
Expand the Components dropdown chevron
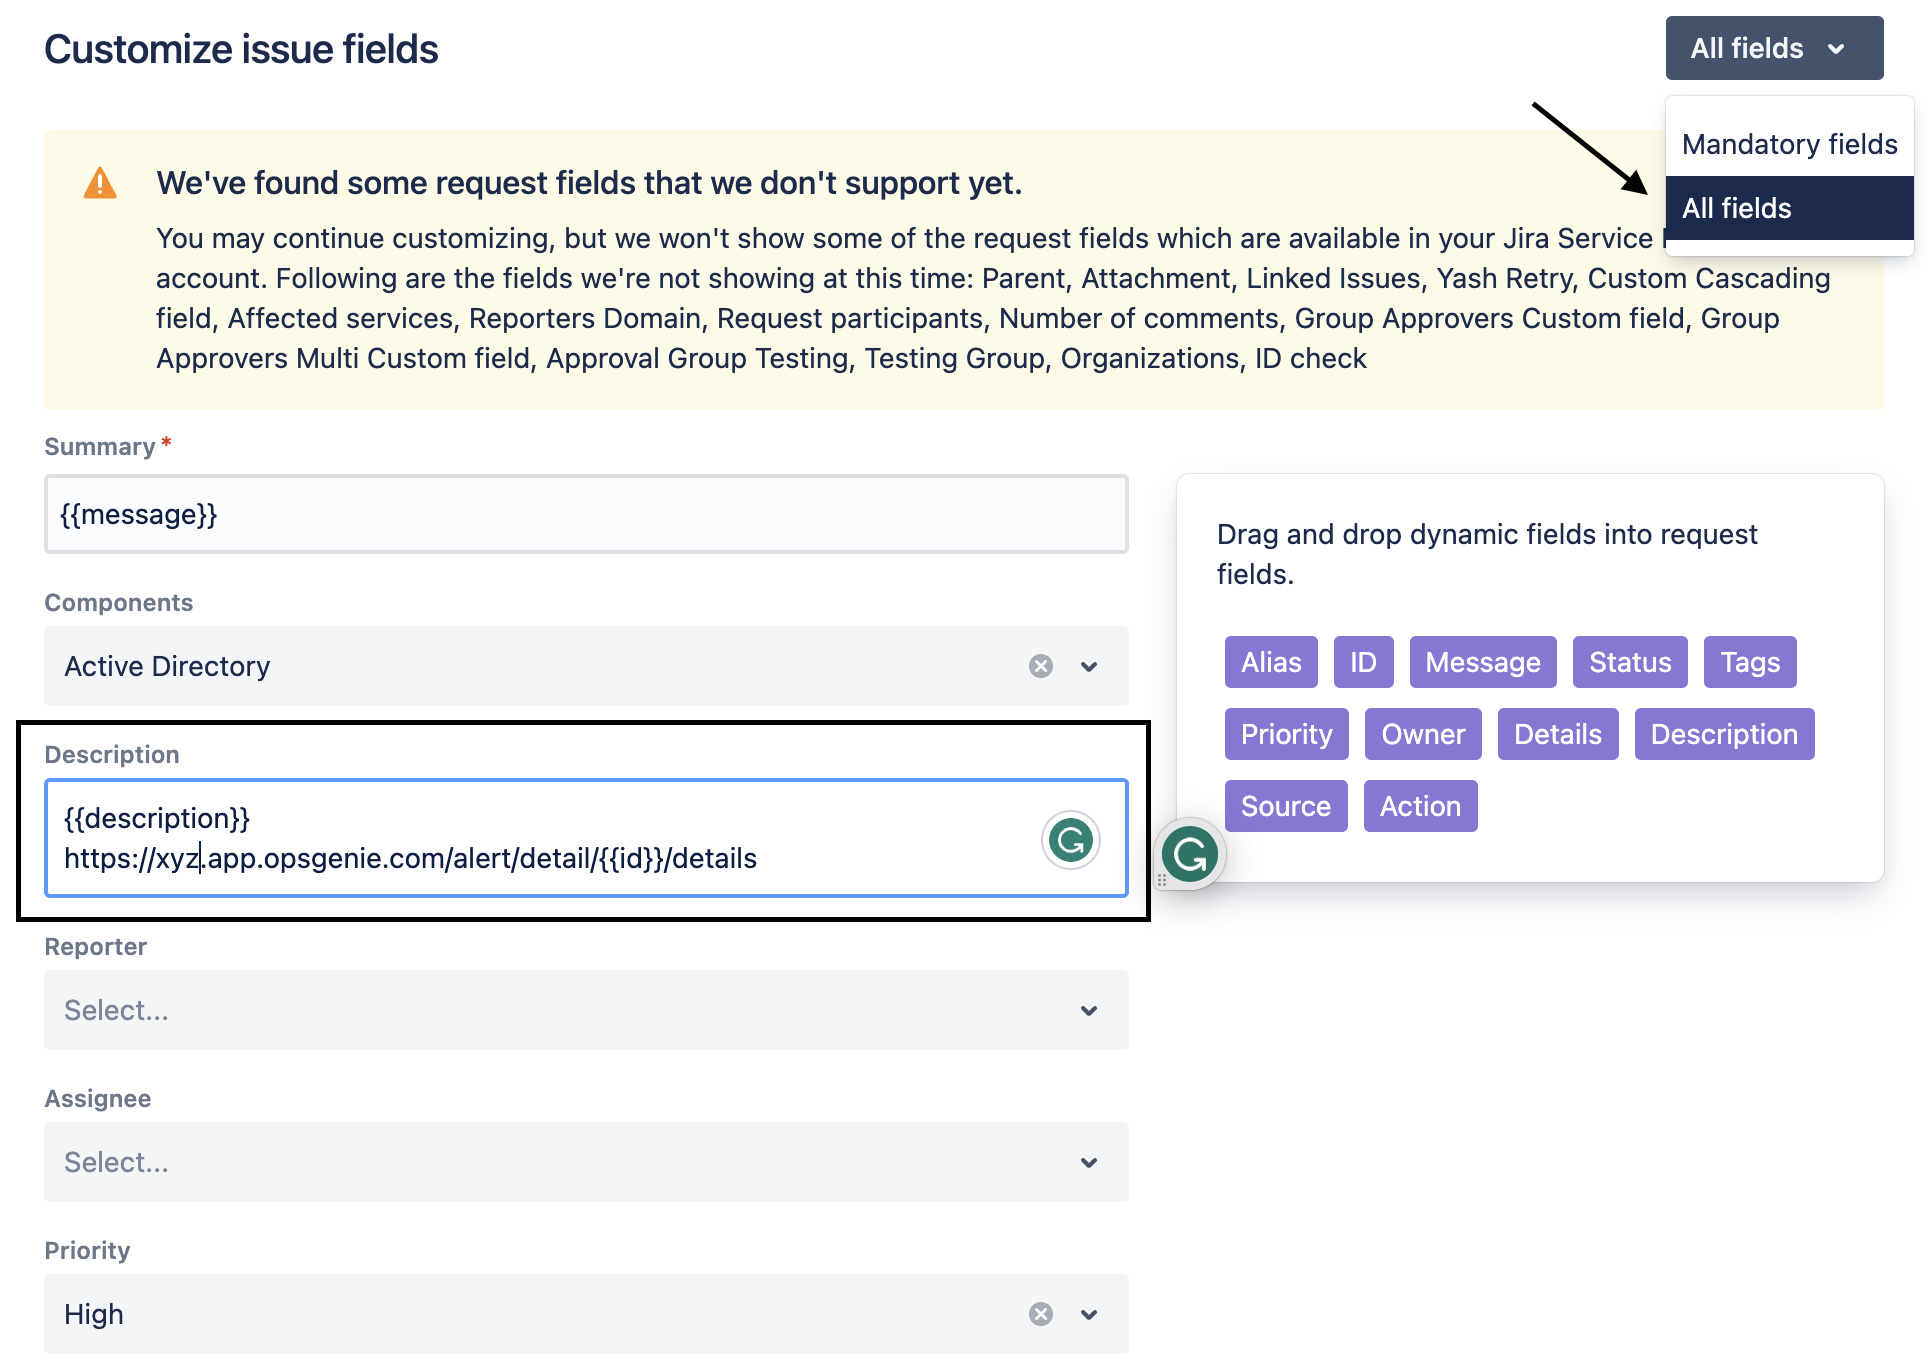(x=1089, y=666)
